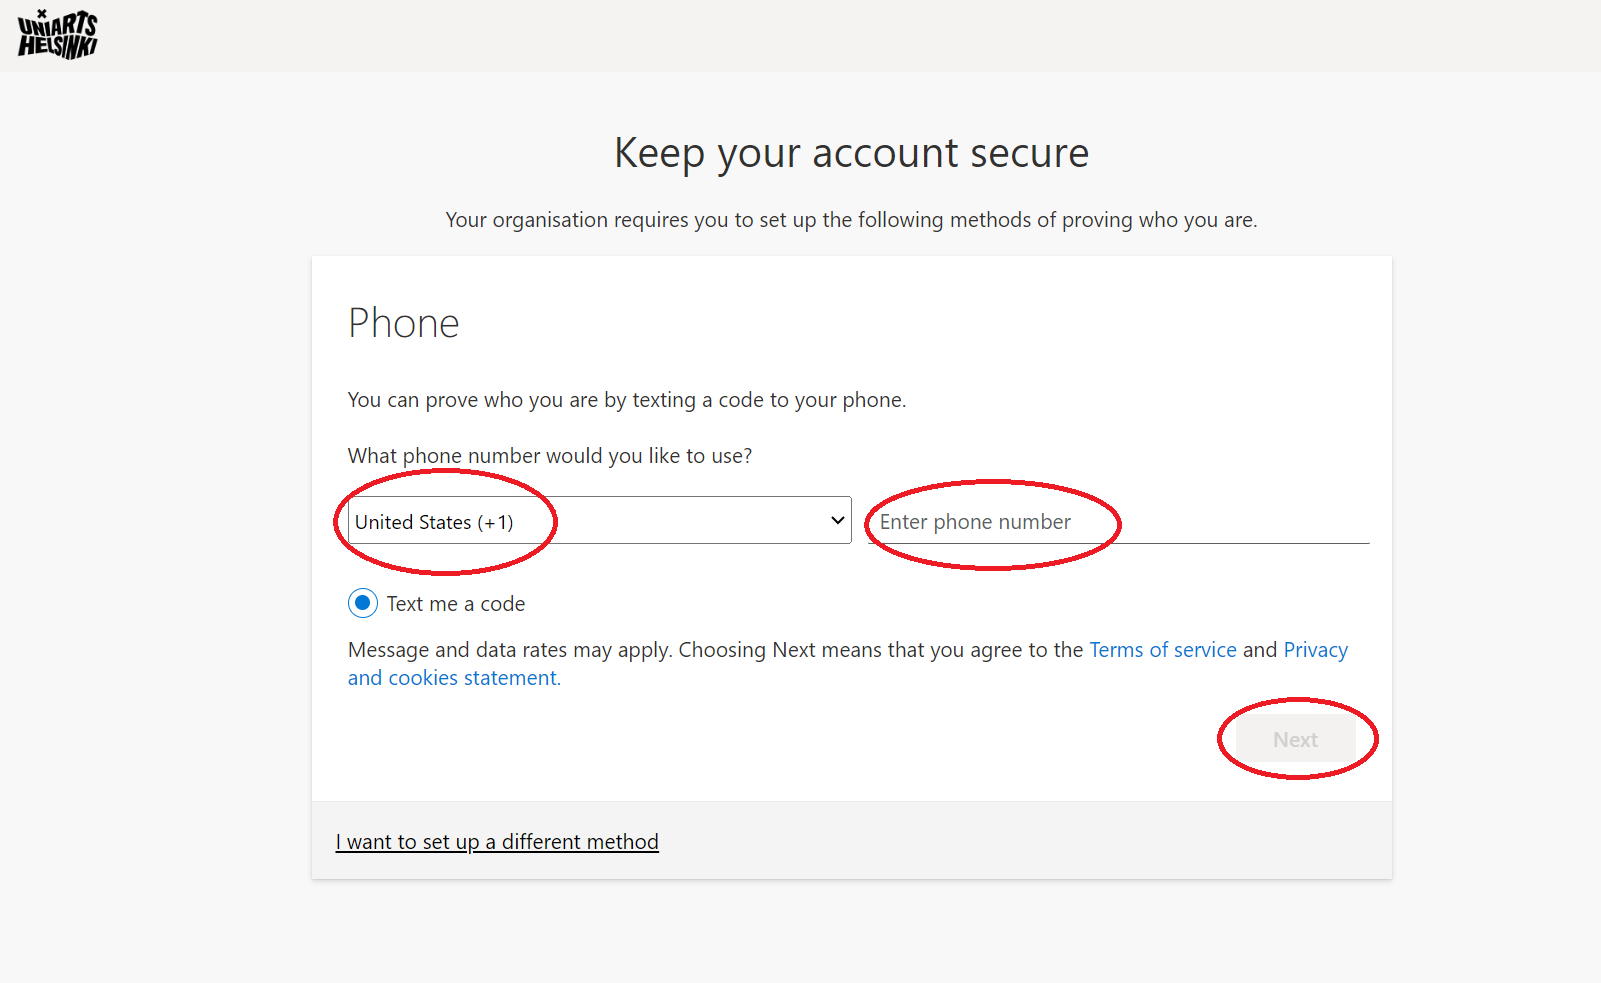Image resolution: width=1601 pixels, height=983 pixels.
Task: Click I want to set up a different method
Action: [497, 841]
